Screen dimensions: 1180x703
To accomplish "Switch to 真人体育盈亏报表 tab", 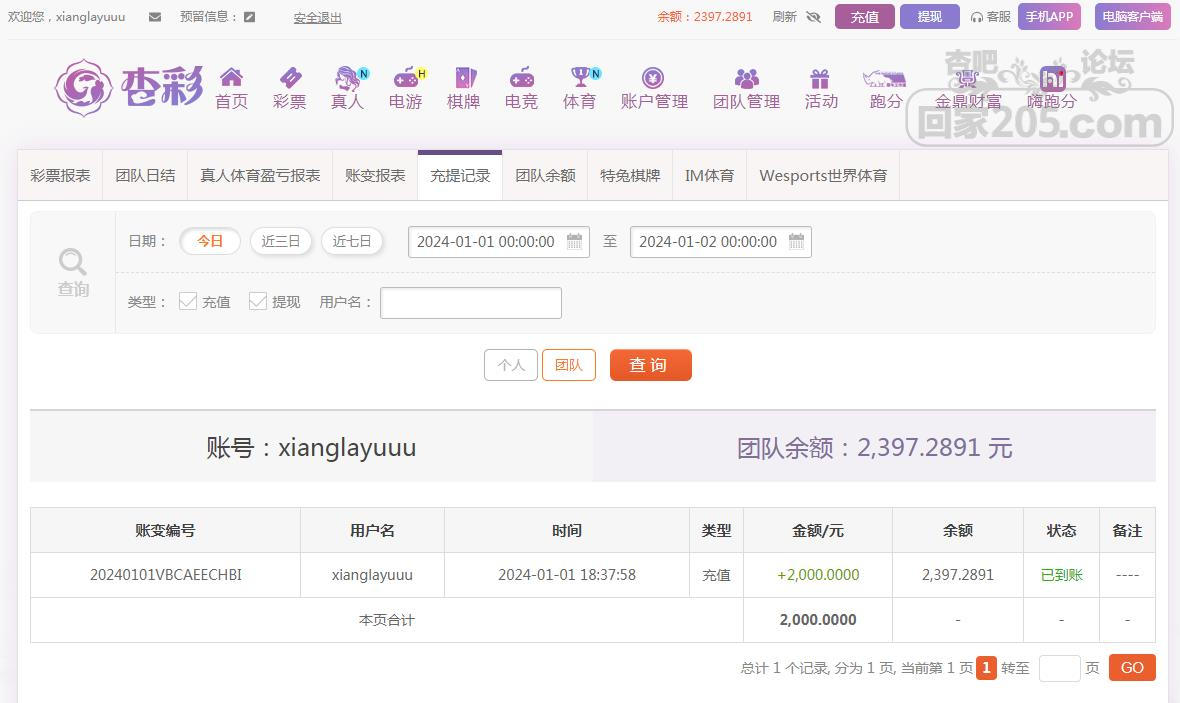I will click(260, 175).
